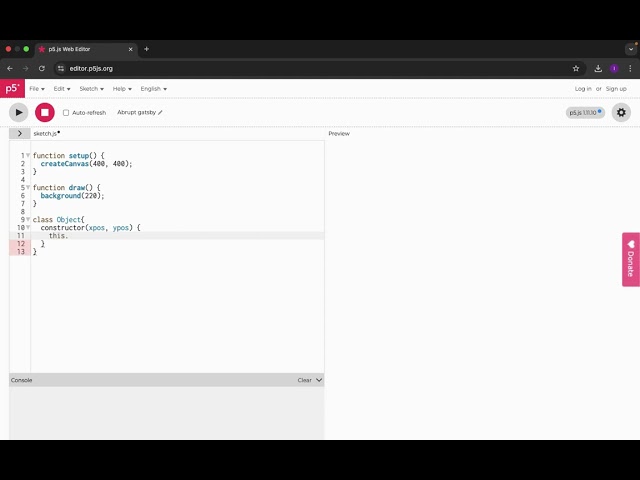640x480 pixels.
Task: Open editor settings gear icon
Action: (621, 112)
